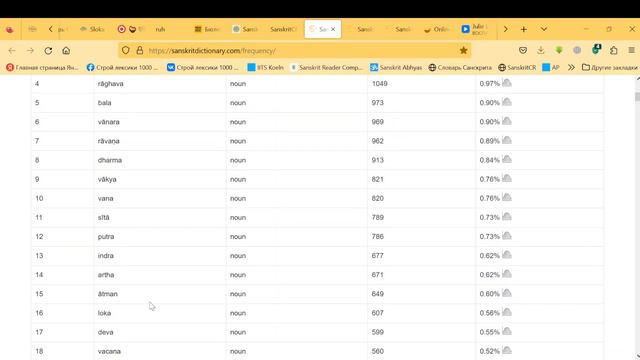
Task: Open chart icon in the ātman row
Action: 507,293
